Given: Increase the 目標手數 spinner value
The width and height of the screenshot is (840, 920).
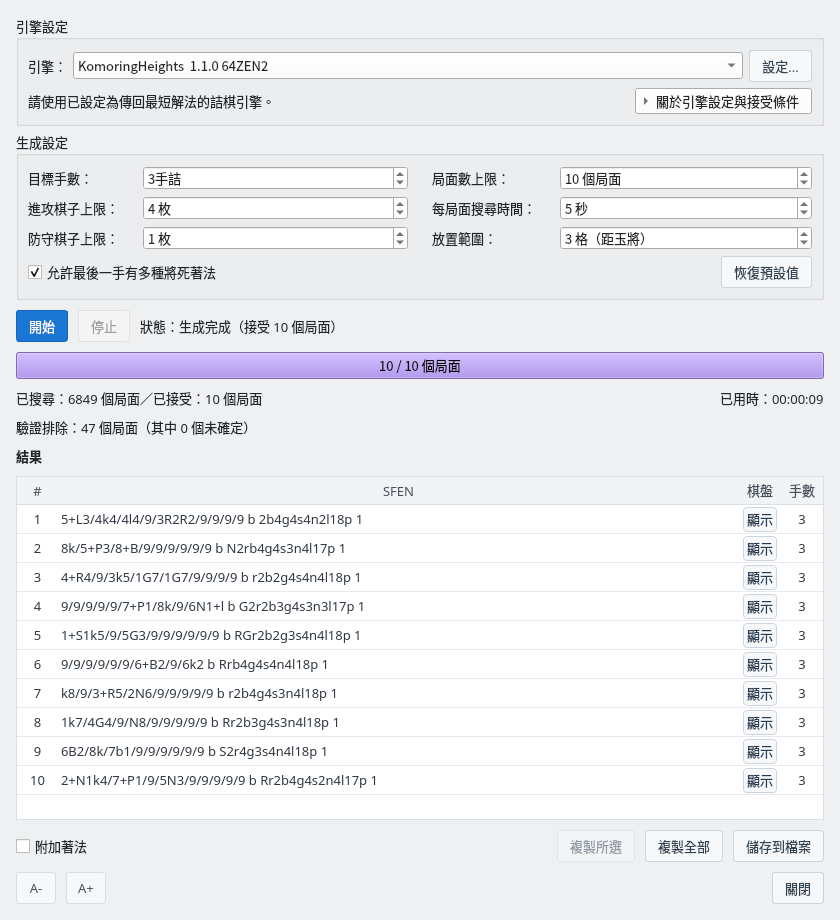Looking at the screenshot, I should click(x=400, y=174).
